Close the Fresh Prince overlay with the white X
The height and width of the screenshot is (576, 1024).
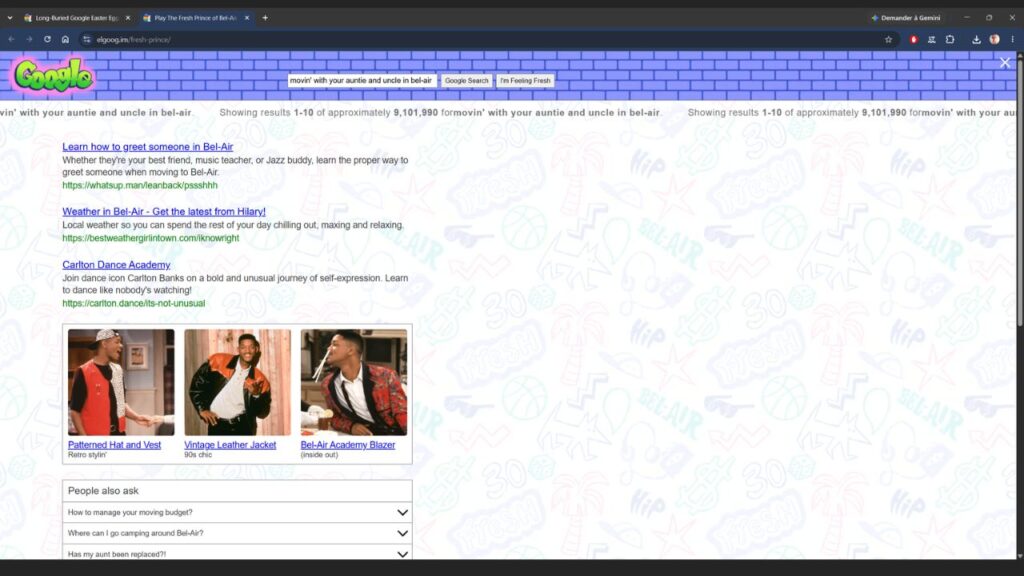click(1005, 63)
